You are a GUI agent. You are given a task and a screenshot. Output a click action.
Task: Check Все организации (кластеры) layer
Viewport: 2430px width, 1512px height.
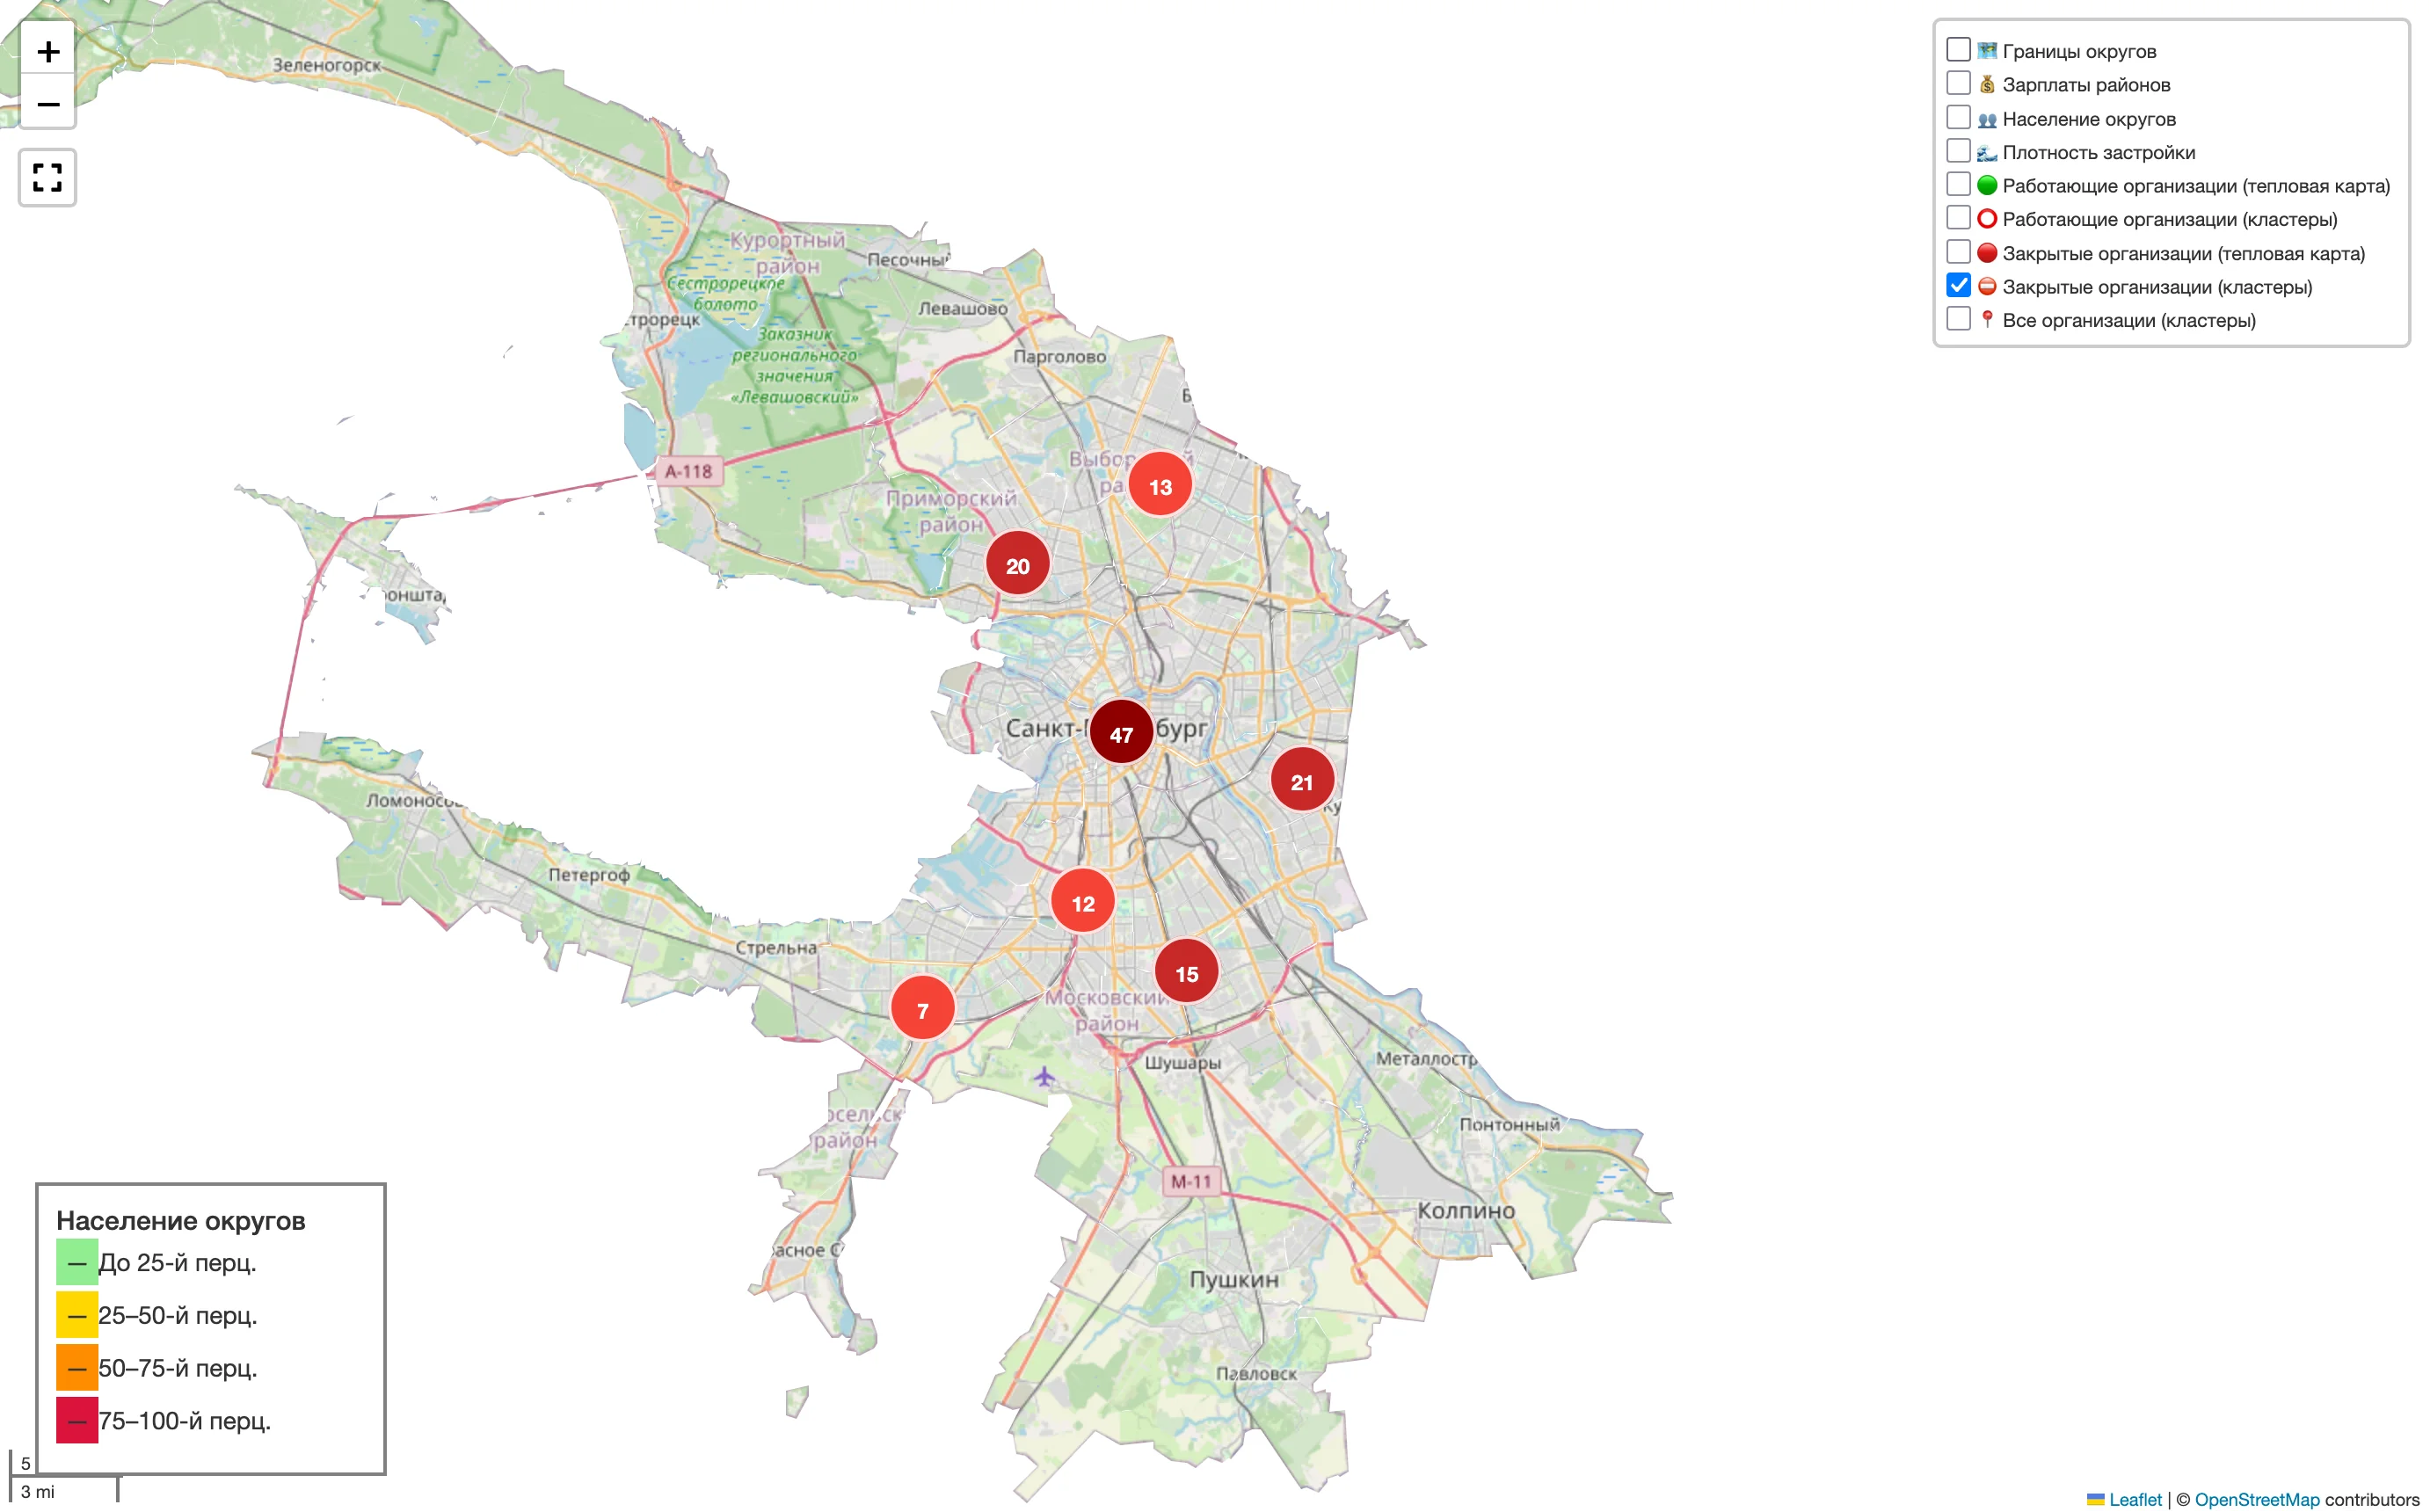[x=1958, y=319]
